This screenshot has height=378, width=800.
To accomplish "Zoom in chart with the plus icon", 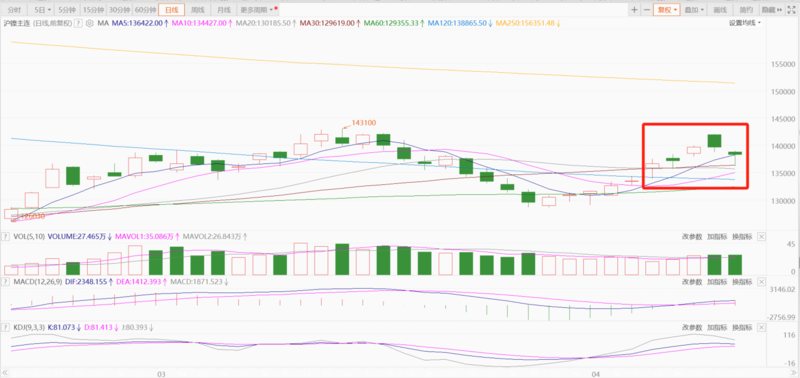I will (x=634, y=10).
